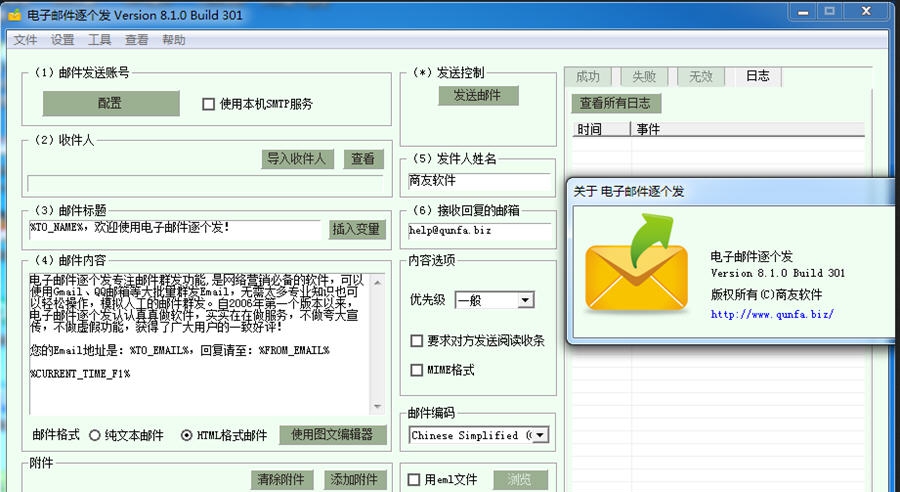
Task: Open the 设置 menu
Action: tap(63, 40)
